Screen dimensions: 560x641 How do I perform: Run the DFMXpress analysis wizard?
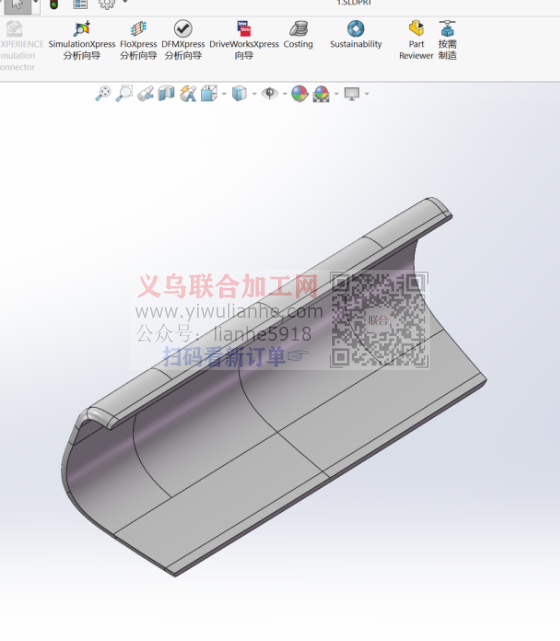(x=183, y=40)
